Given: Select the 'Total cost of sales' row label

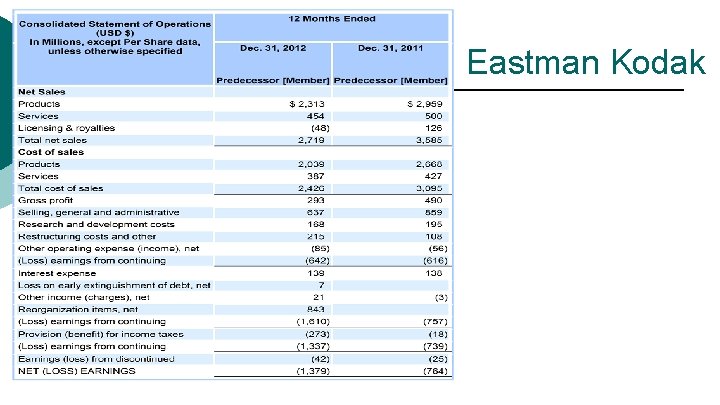Looking at the screenshot, I should coord(61,188).
